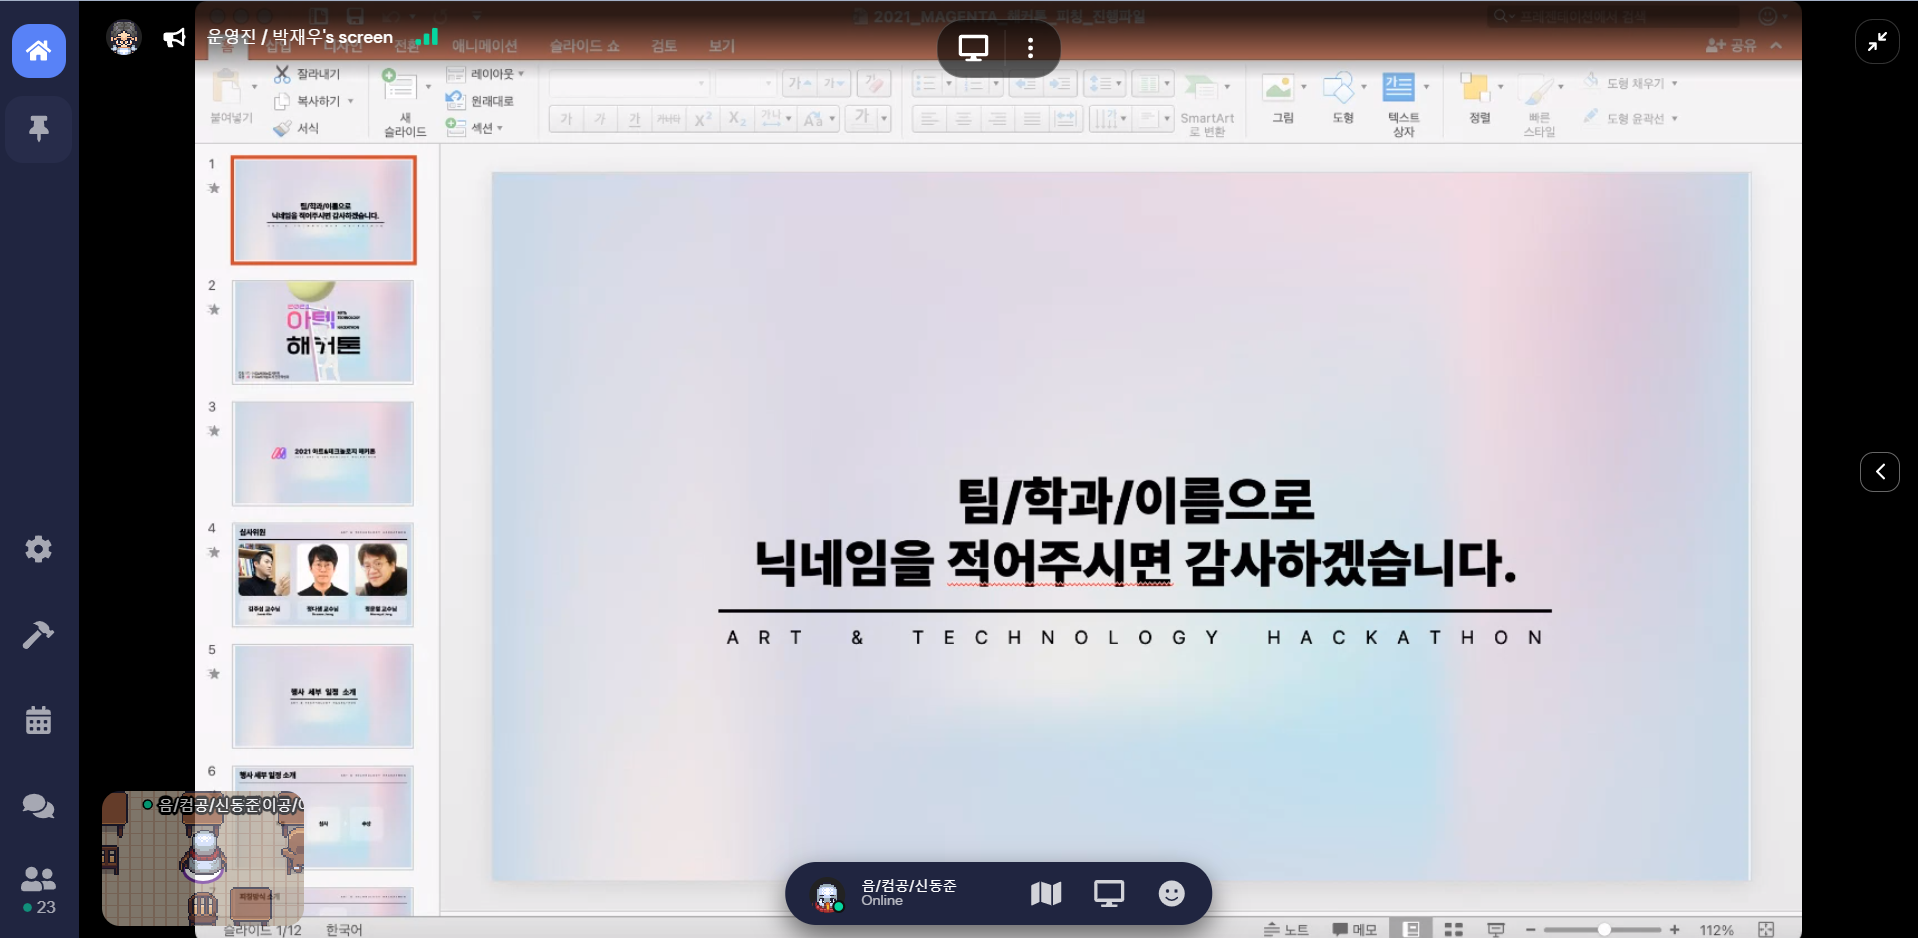Increase list indent level

click(1059, 83)
